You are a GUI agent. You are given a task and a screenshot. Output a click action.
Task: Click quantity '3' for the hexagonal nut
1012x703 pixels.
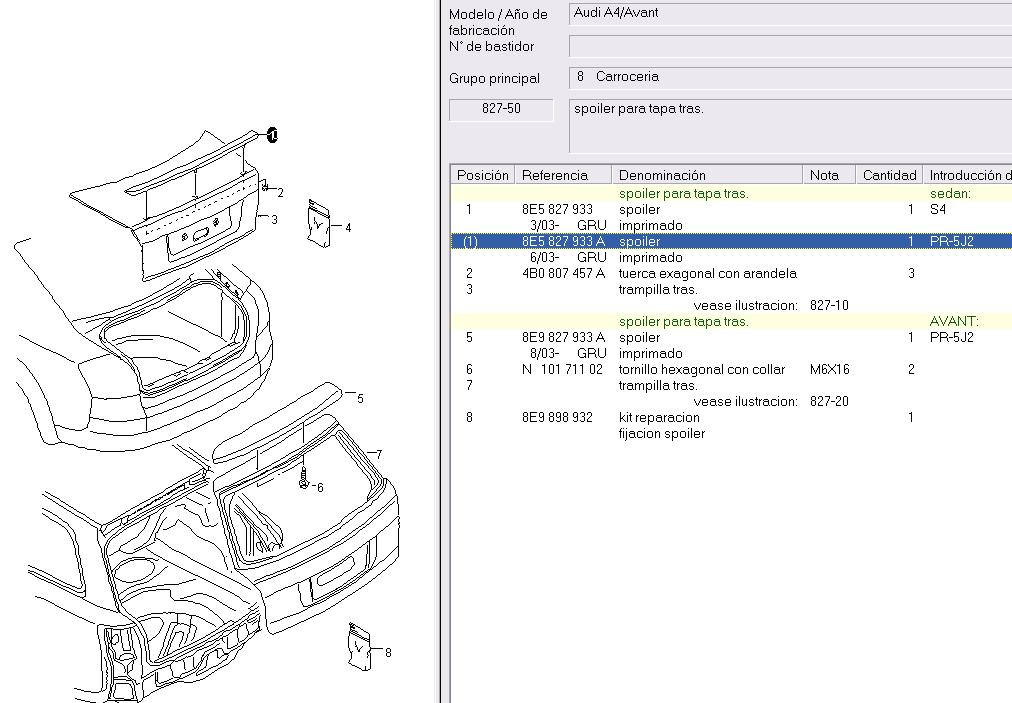tap(911, 273)
